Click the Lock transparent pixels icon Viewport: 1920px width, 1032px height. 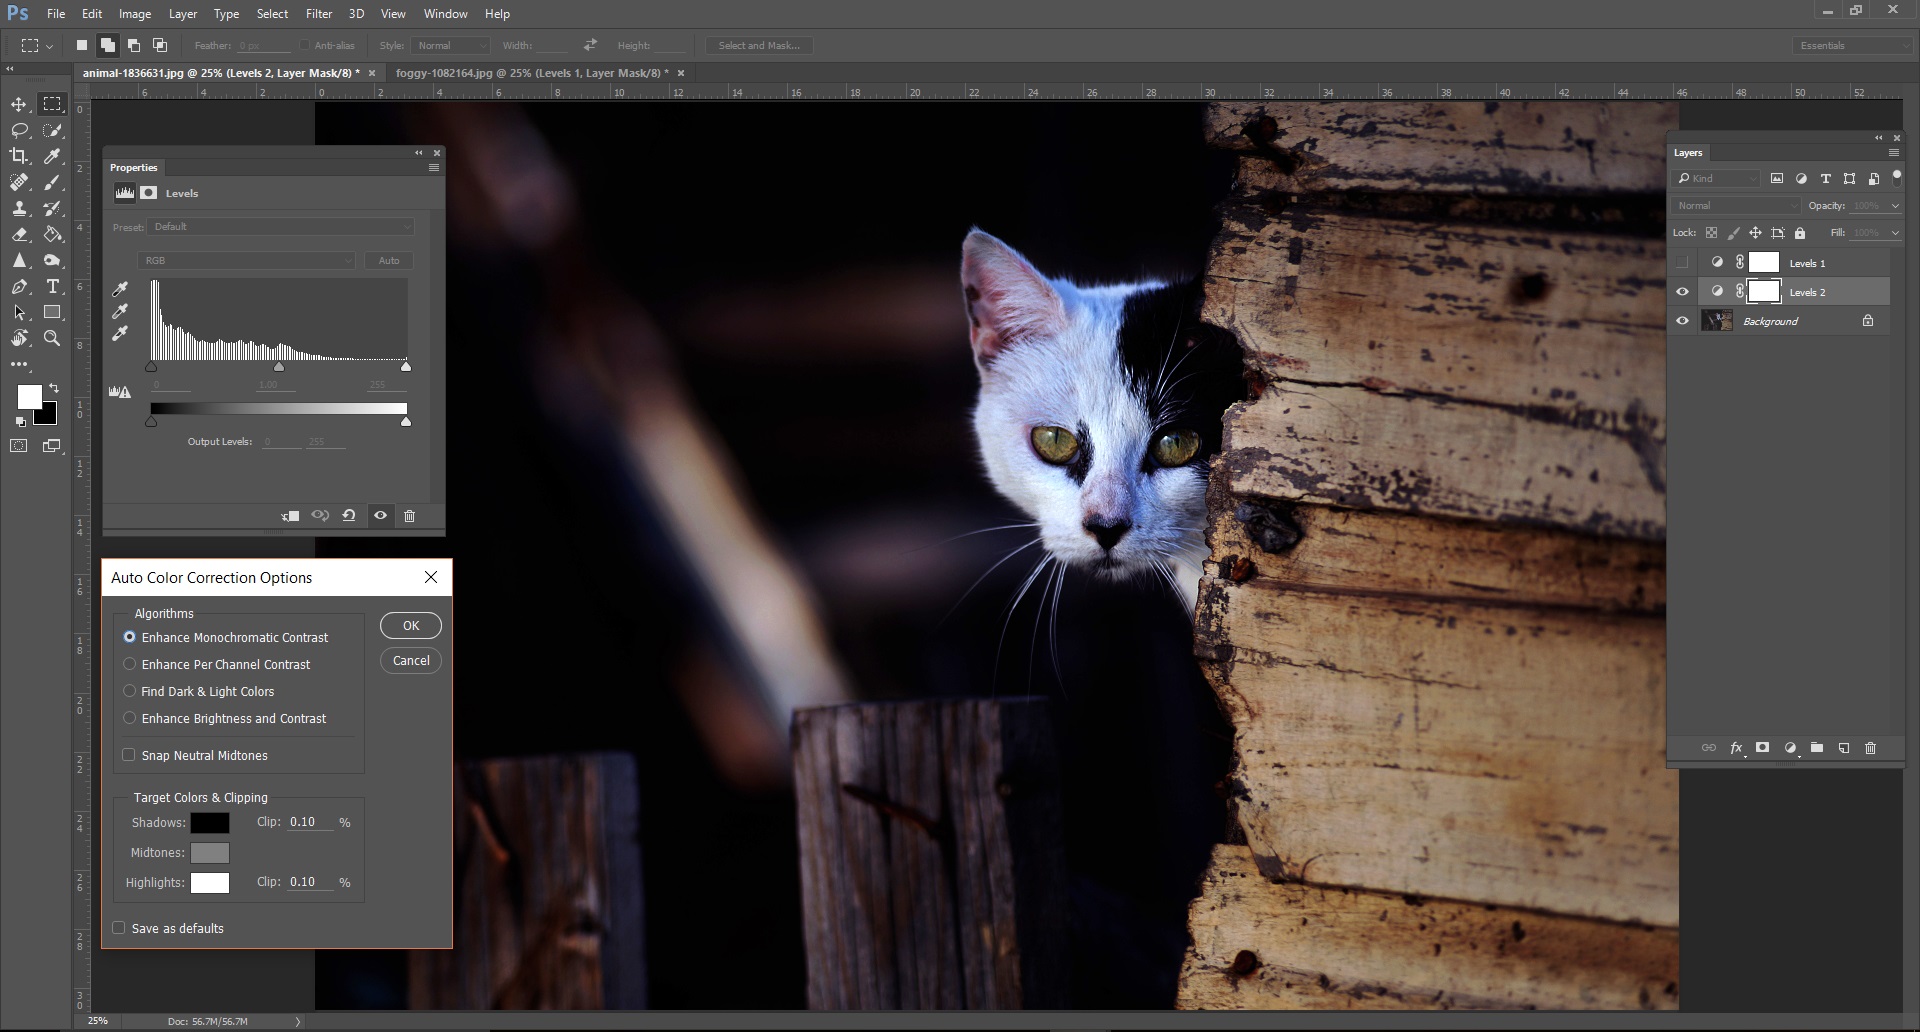[1712, 232]
